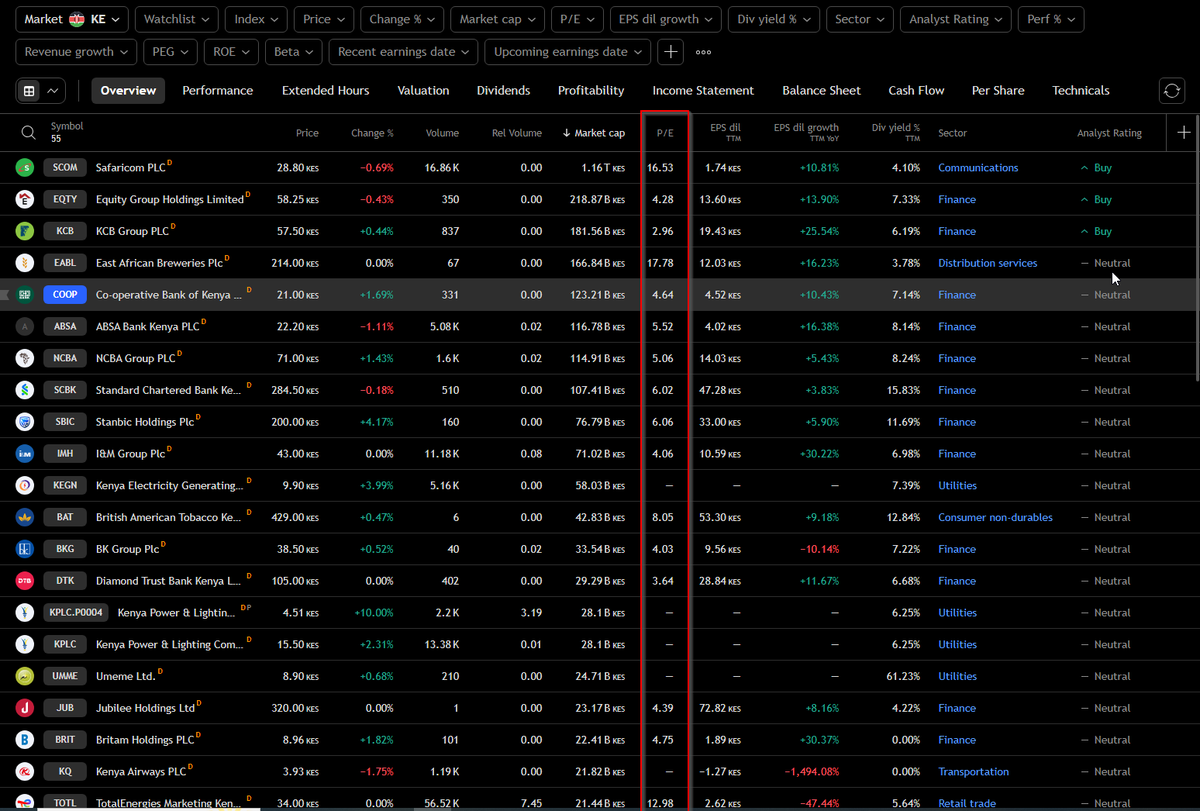Switch to the Valuation tab
This screenshot has width=1200, height=811.
pyautogui.click(x=423, y=91)
